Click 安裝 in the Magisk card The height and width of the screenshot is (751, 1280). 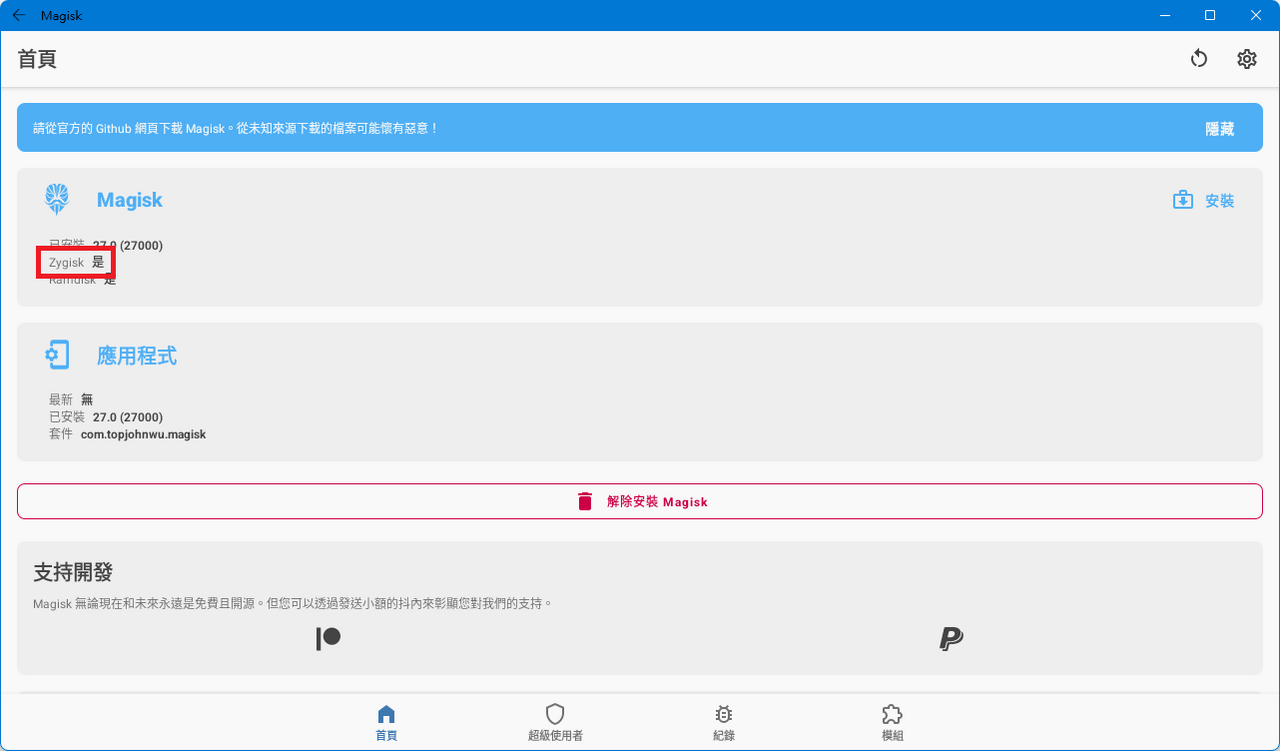pyautogui.click(x=1204, y=200)
